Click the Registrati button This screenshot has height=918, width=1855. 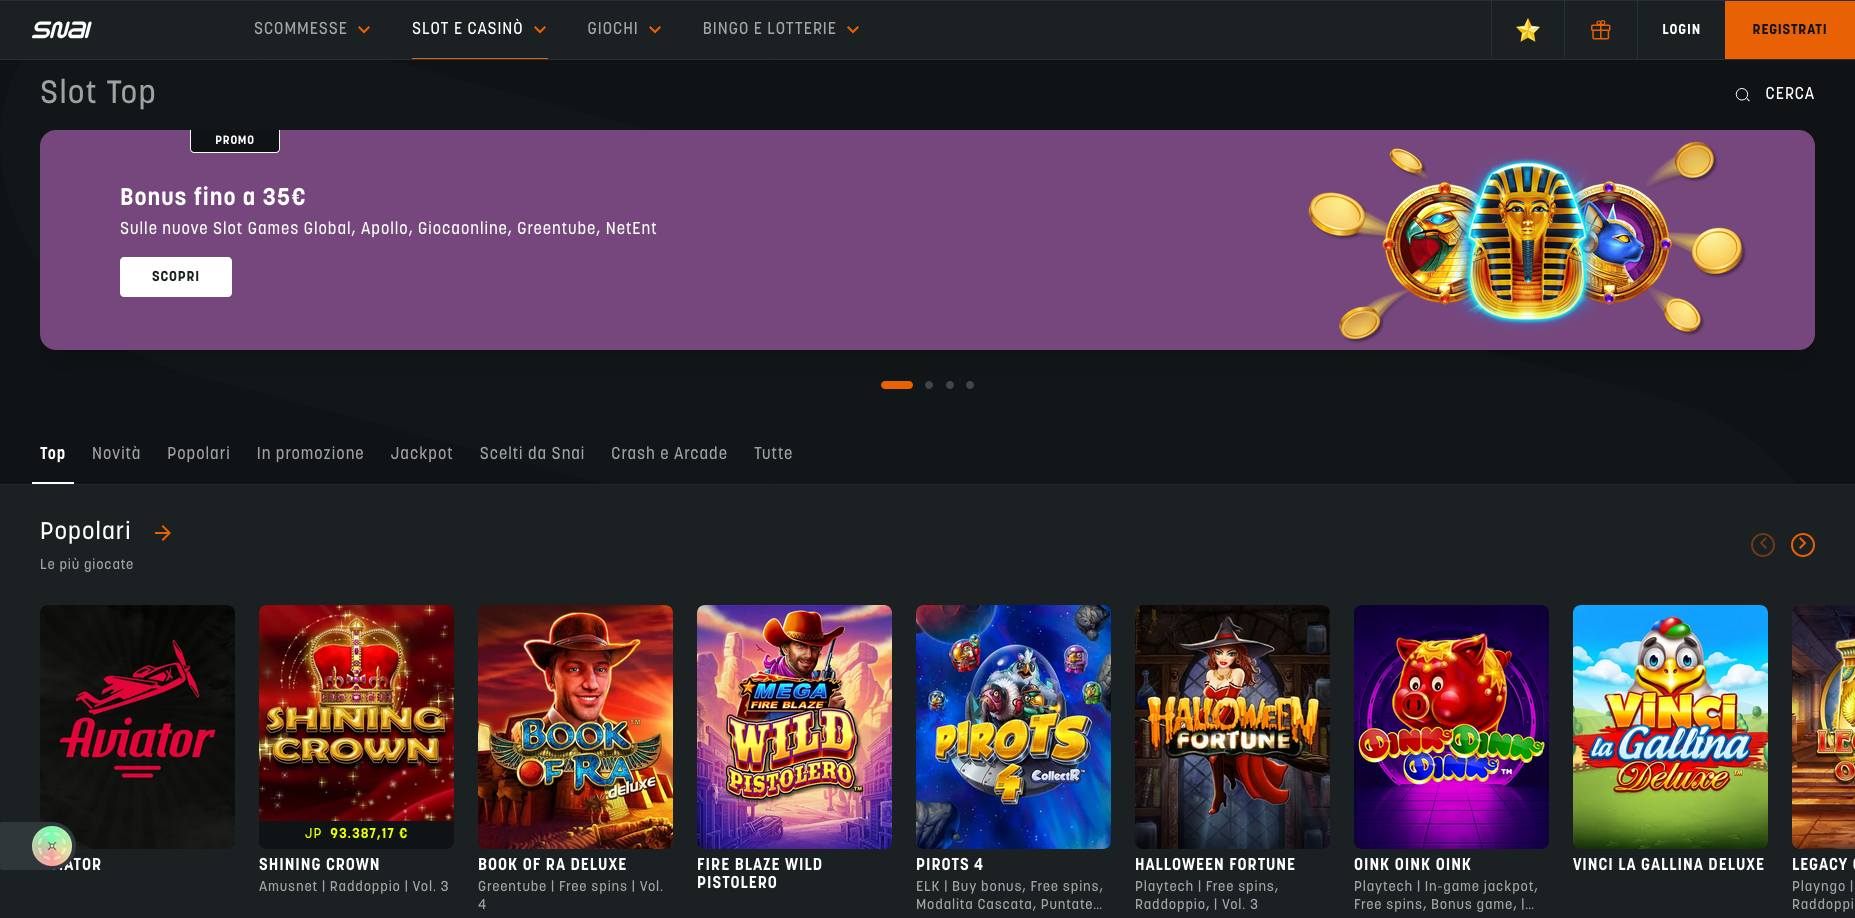[x=1789, y=30]
